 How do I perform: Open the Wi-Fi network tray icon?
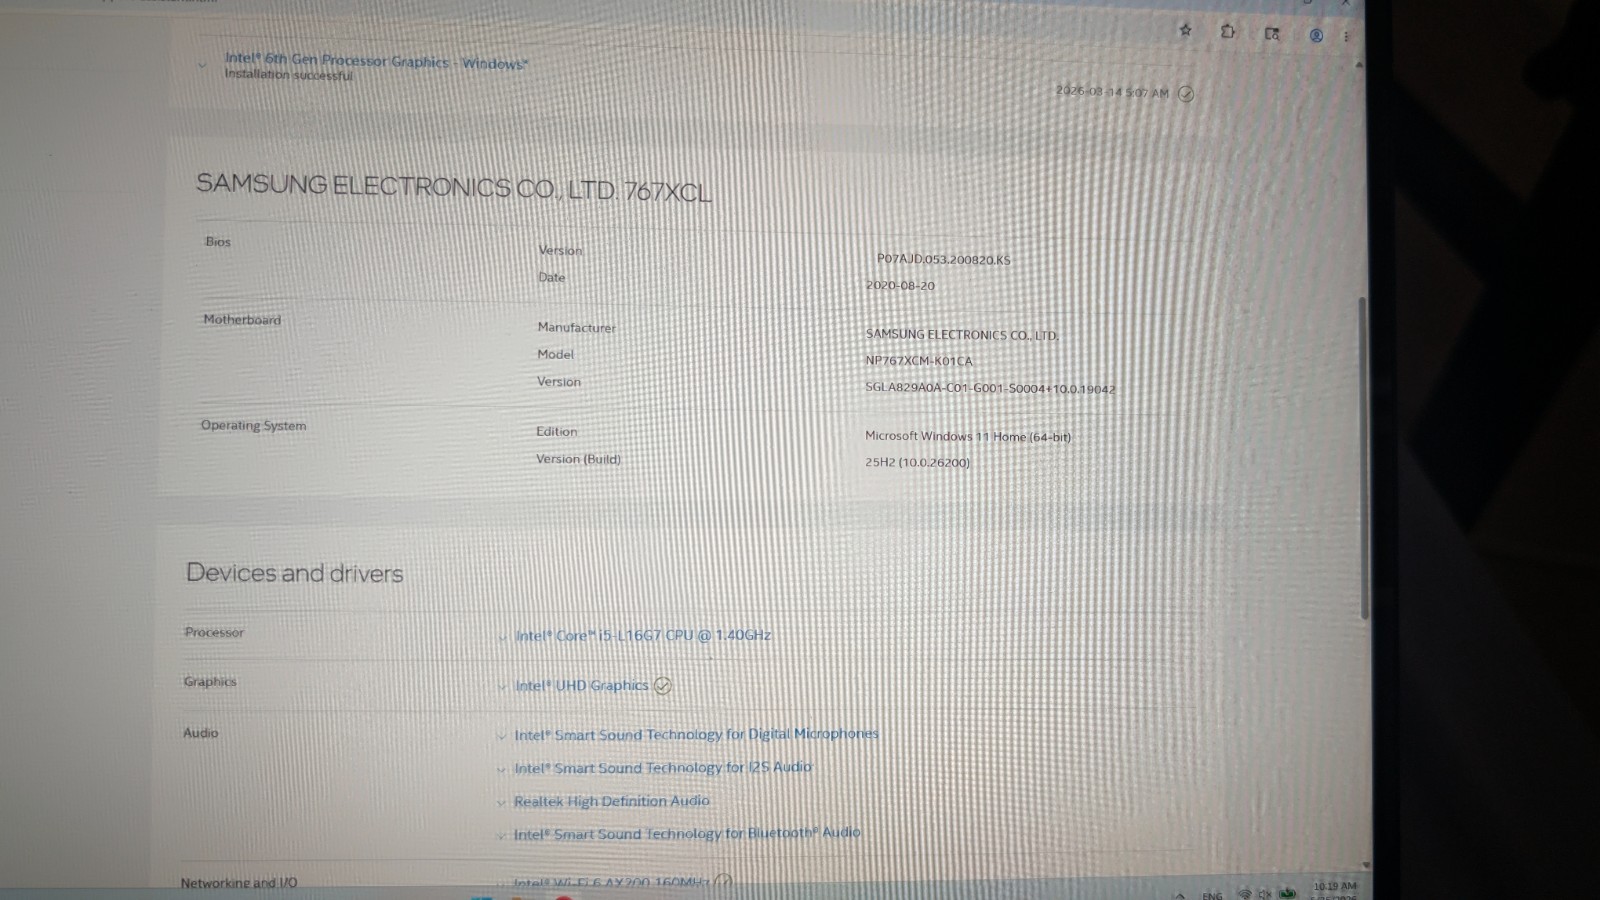pos(1244,893)
